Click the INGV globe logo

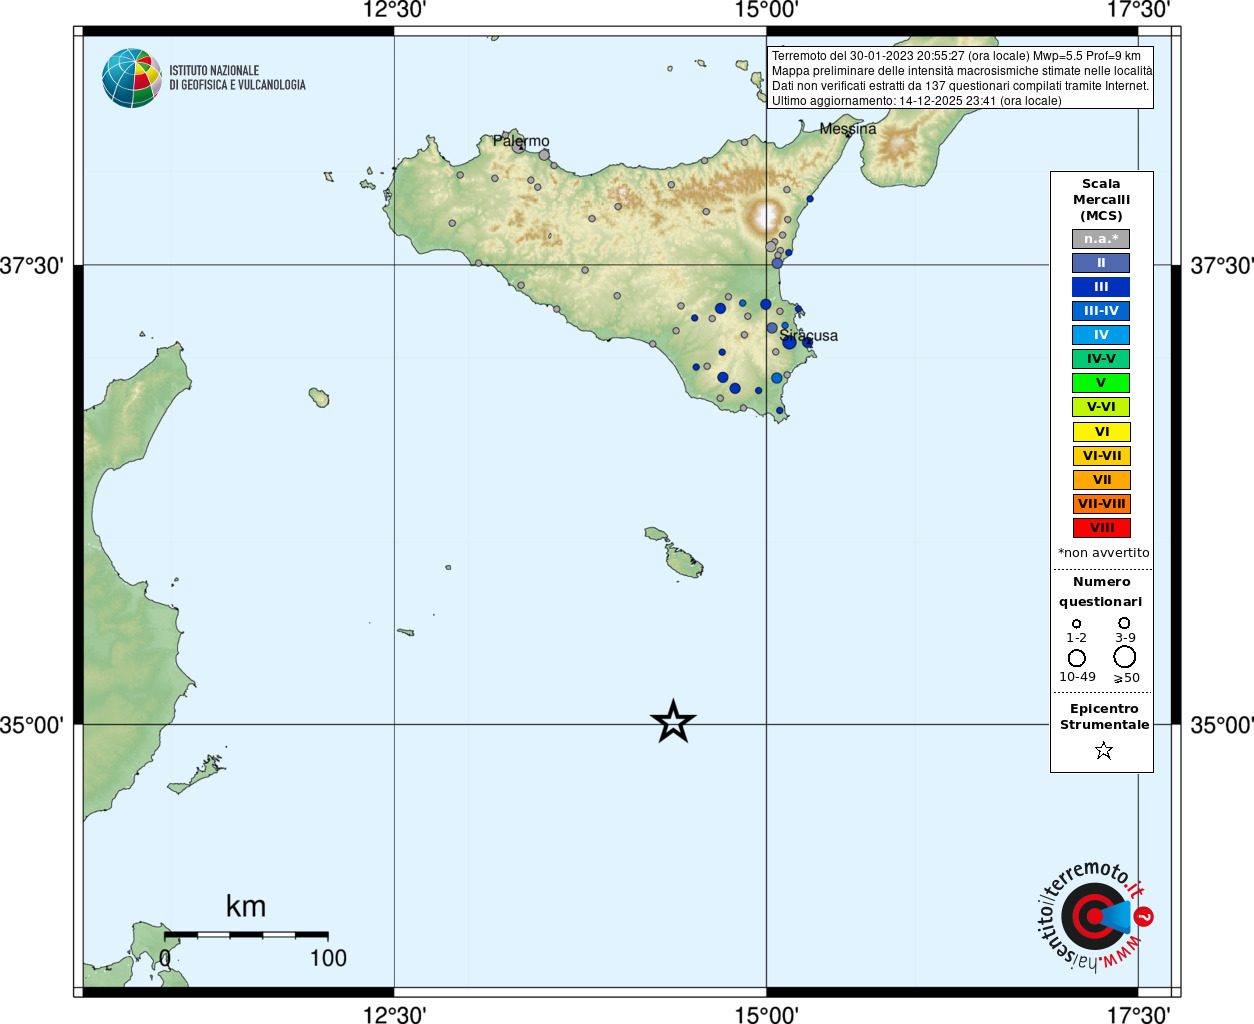click(131, 78)
